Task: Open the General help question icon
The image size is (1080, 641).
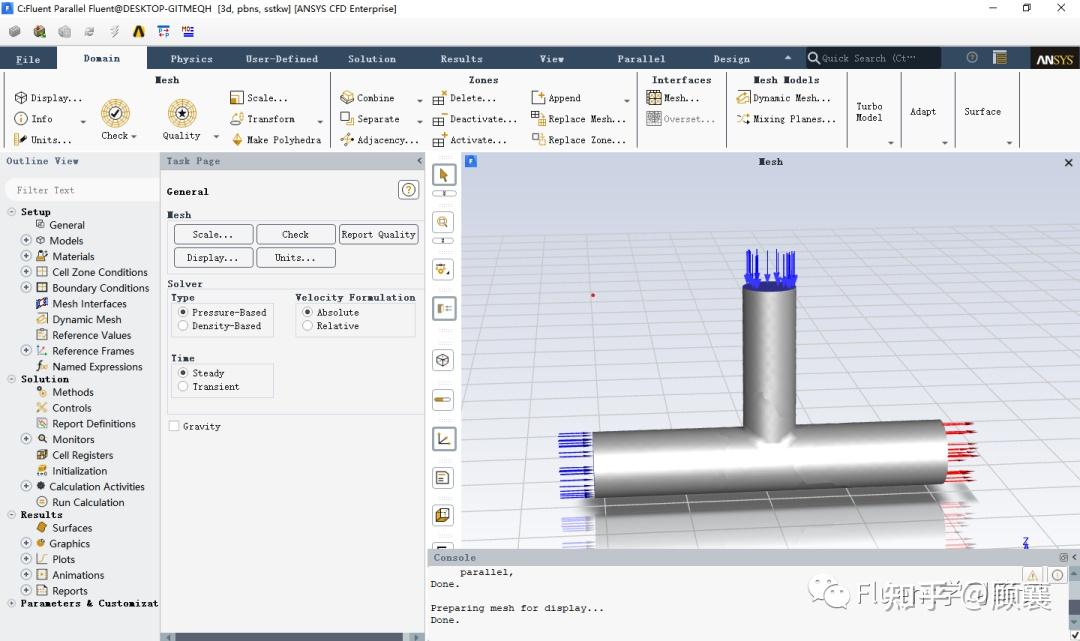Action: click(408, 190)
